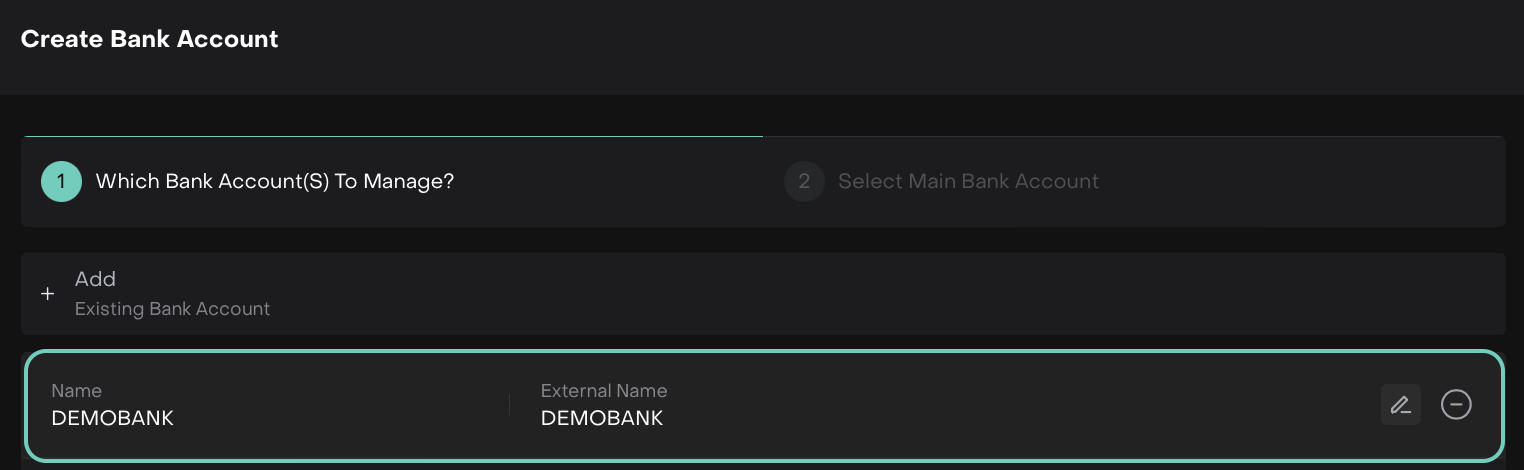The width and height of the screenshot is (1524, 470).
Task: Click the teal filled stepper progress line
Action: tap(392, 136)
